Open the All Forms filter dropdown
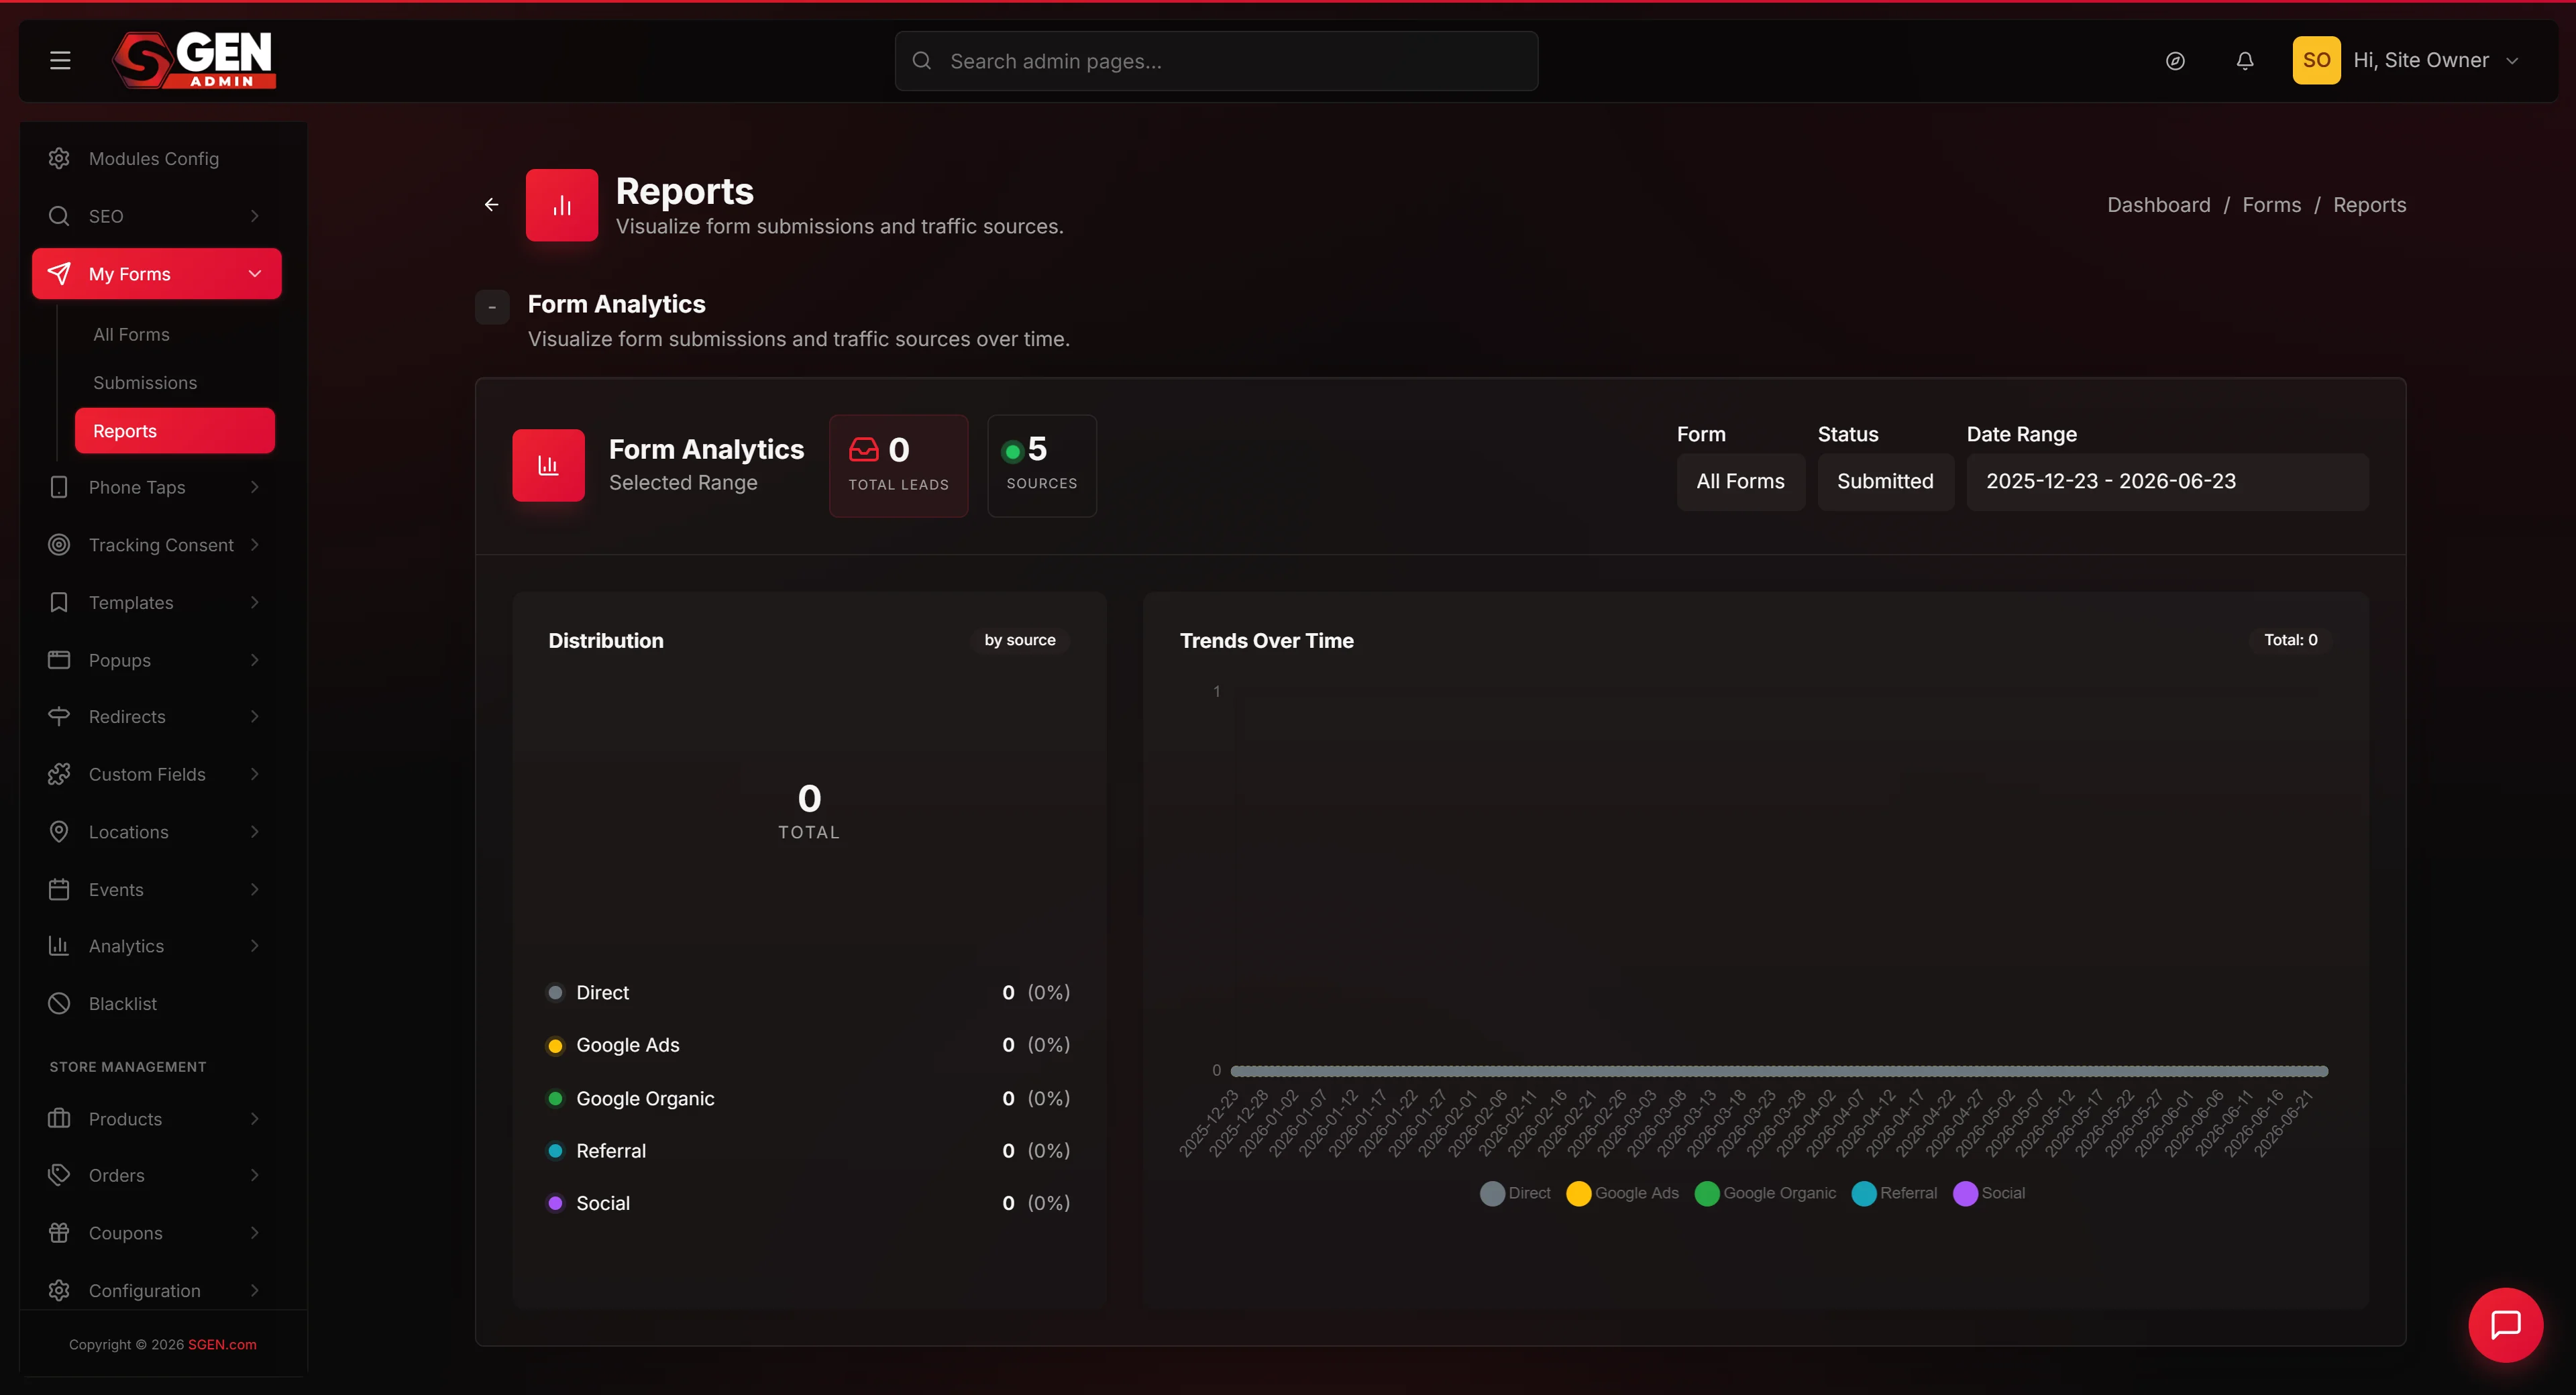Viewport: 2576px width, 1395px height. tap(1740, 481)
